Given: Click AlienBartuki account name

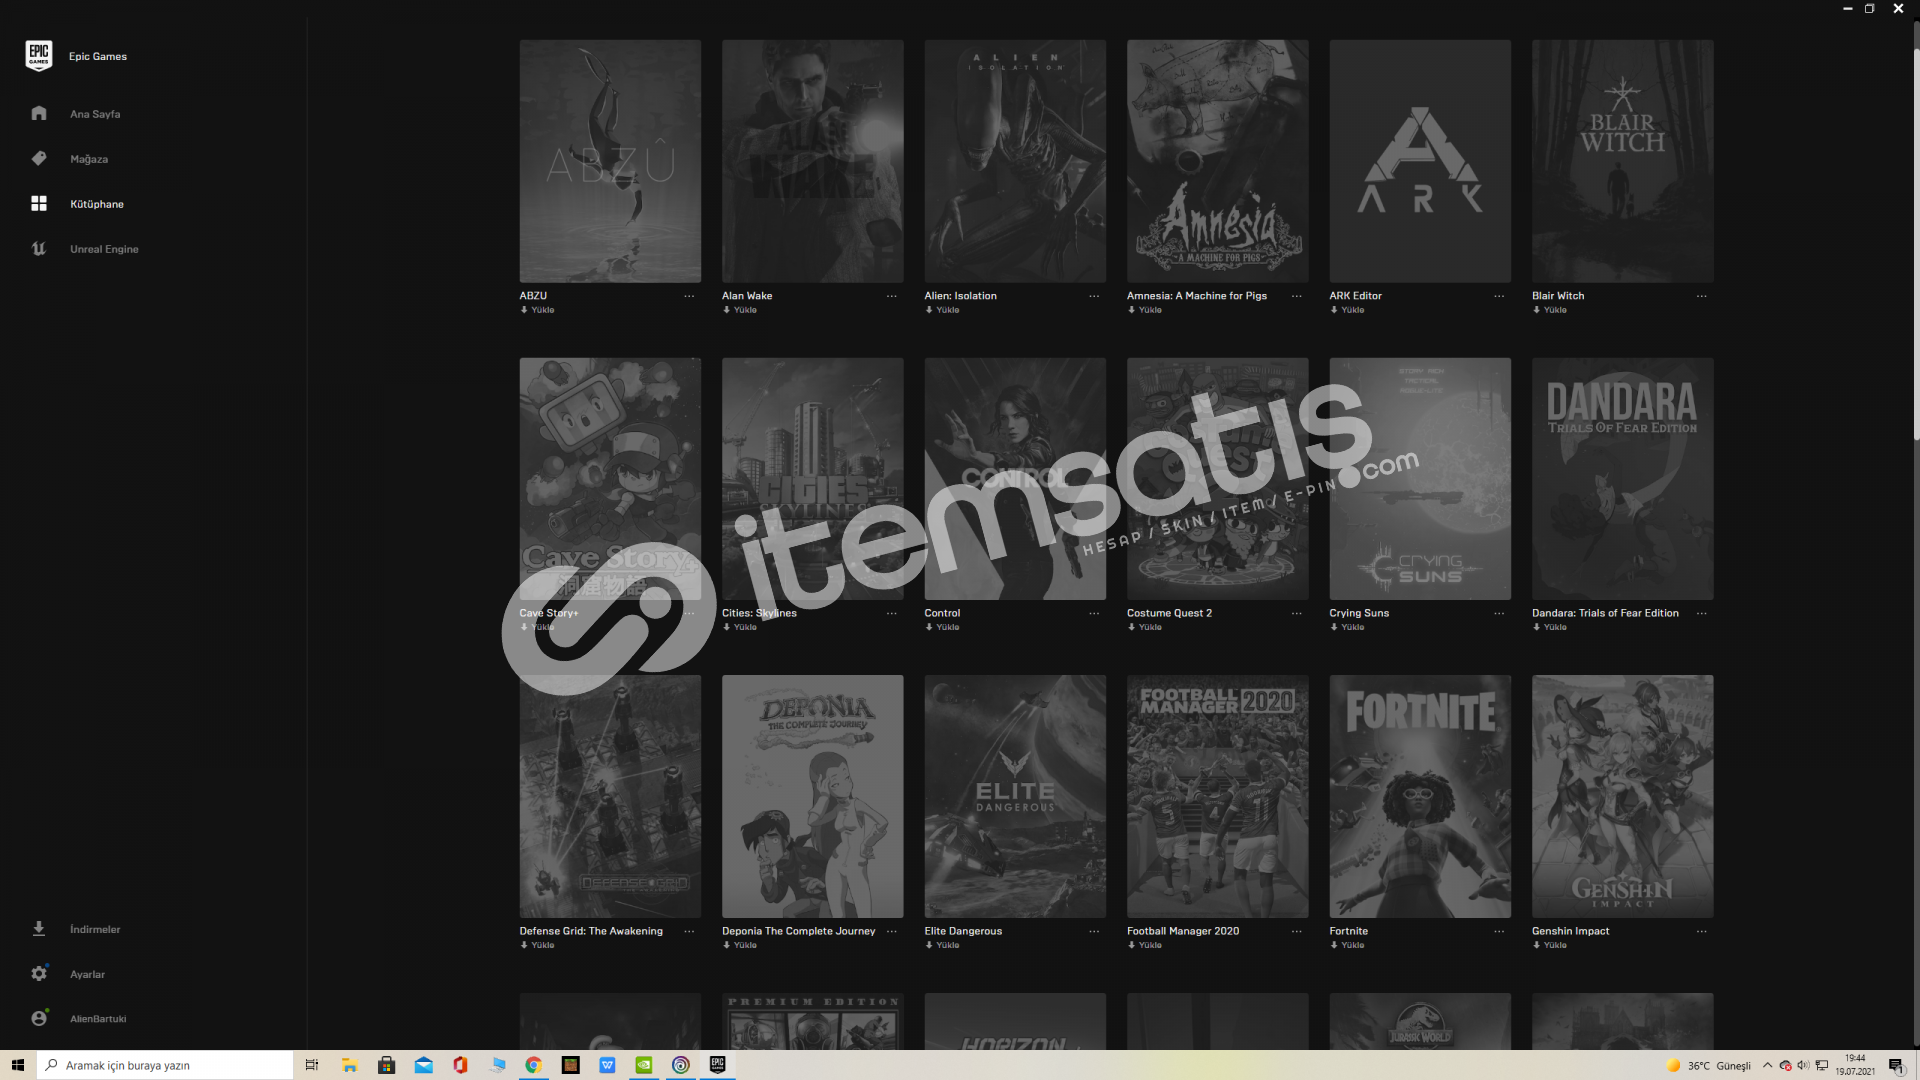Looking at the screenshot, I should 98,1019.
